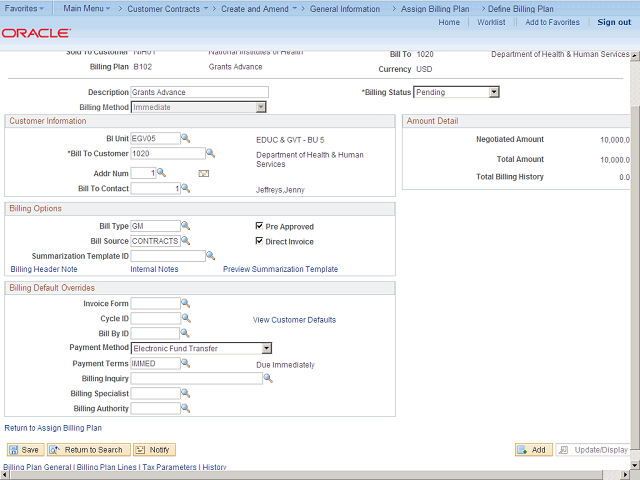The height and width of the screenshot is (480, 640).
Task: Open the Main Menu navigation item
Action: coord(87,8)
